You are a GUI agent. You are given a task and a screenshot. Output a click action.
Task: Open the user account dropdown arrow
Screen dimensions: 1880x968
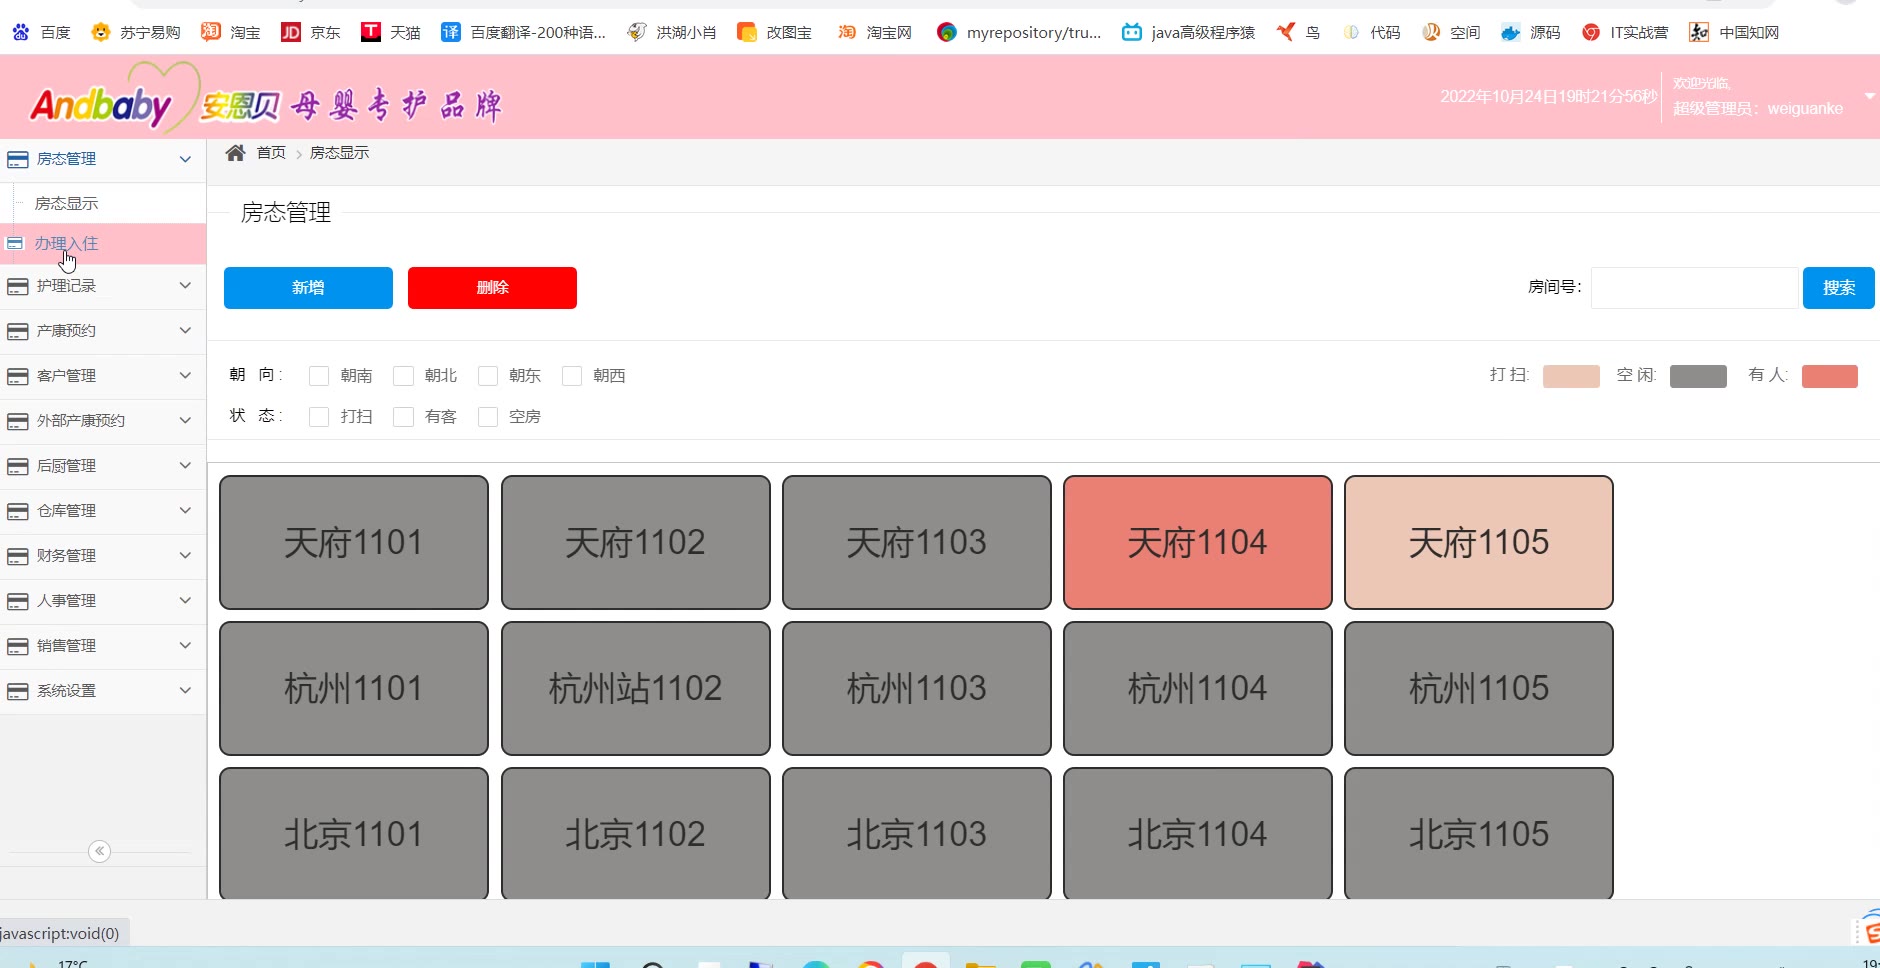coord(1869,96)
